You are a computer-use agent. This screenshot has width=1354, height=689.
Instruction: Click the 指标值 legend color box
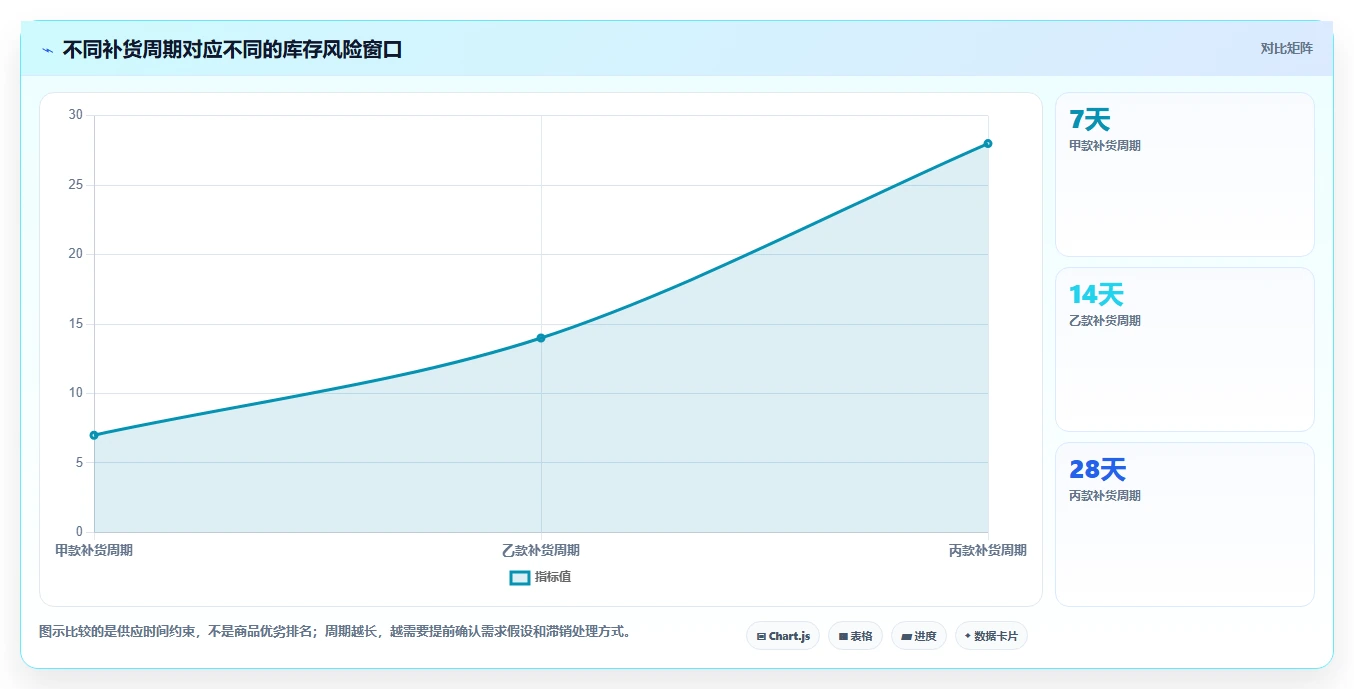520,577
